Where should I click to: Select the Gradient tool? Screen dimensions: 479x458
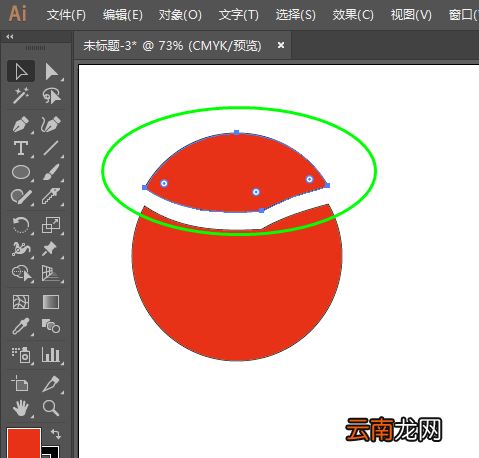tap(51, 302)
